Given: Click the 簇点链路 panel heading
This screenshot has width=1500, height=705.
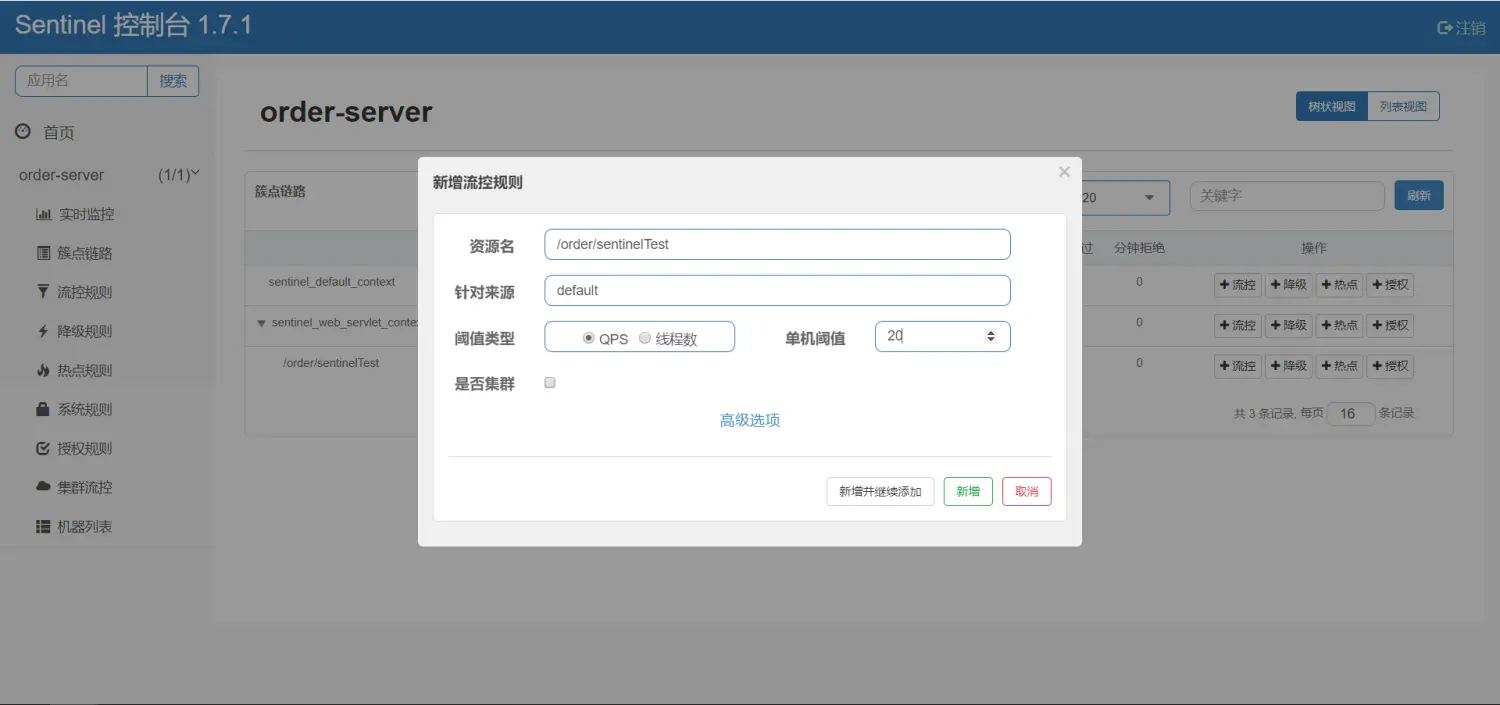Looking at the screenshot, I should [x=281, y=191].
